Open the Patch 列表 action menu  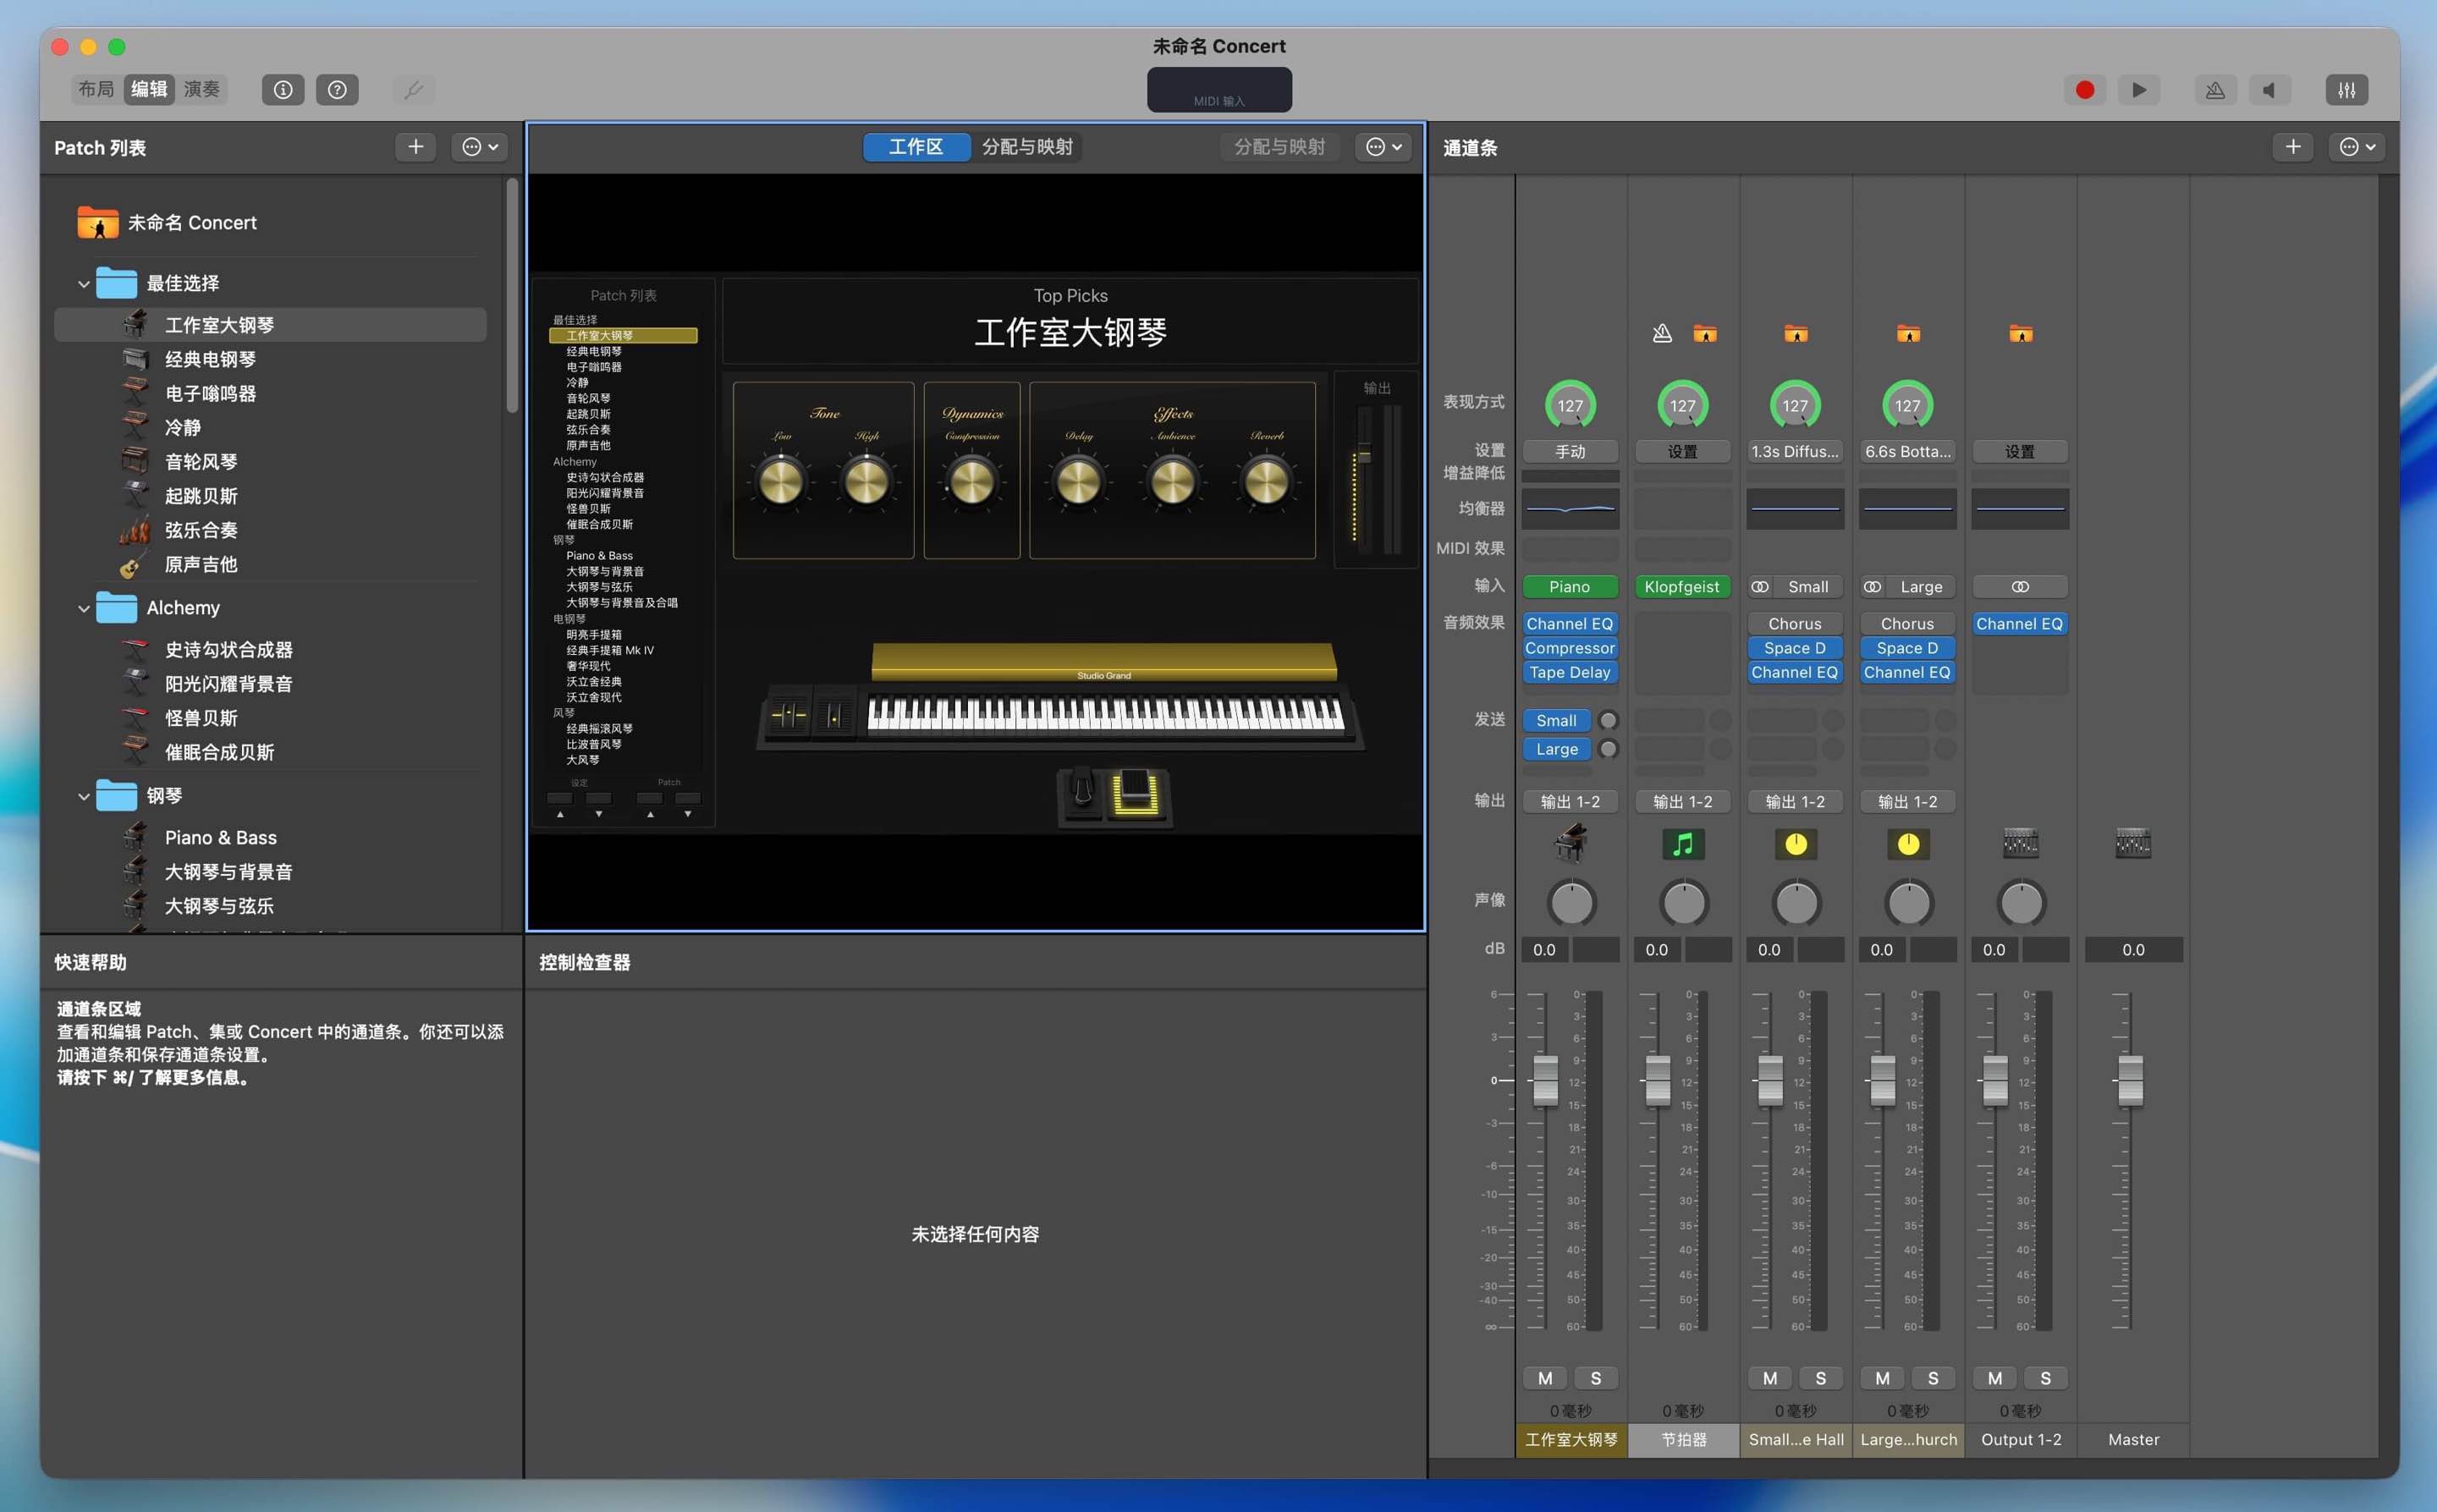point(478,146)
